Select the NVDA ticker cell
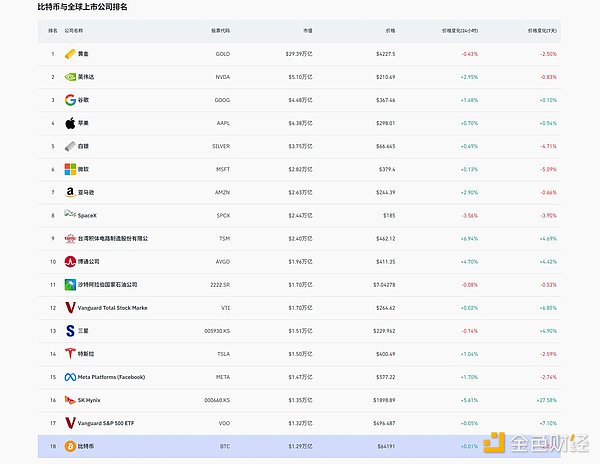 223,77
